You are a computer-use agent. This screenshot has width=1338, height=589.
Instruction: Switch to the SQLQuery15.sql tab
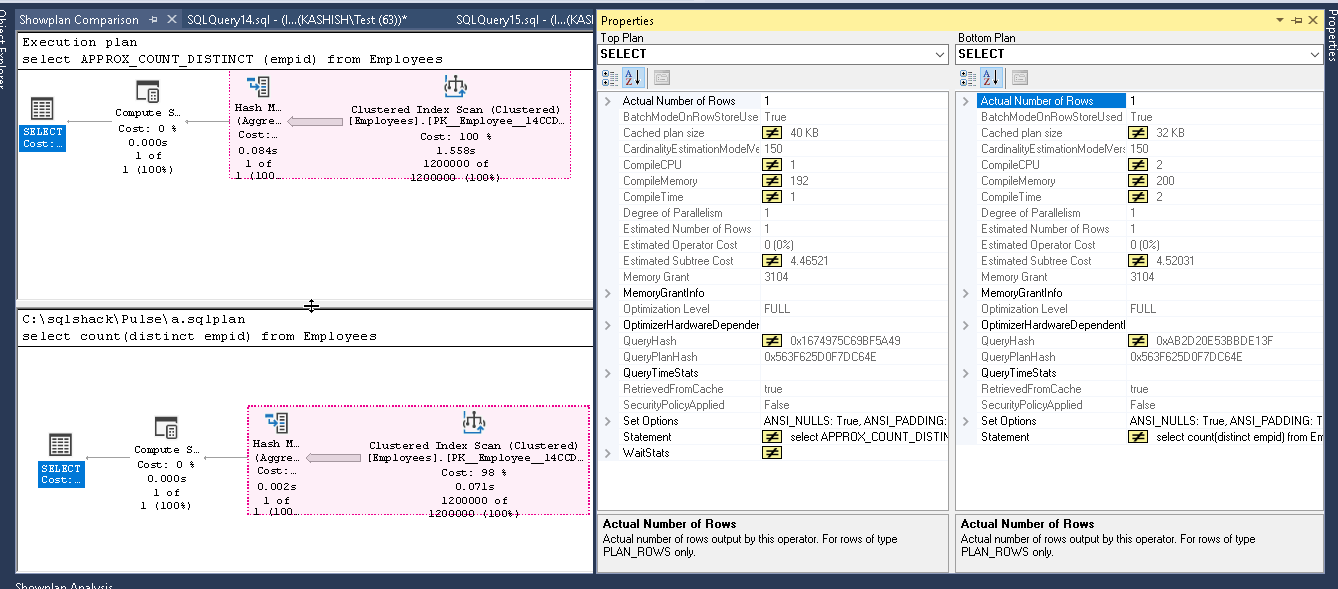(x=520, y=20)
